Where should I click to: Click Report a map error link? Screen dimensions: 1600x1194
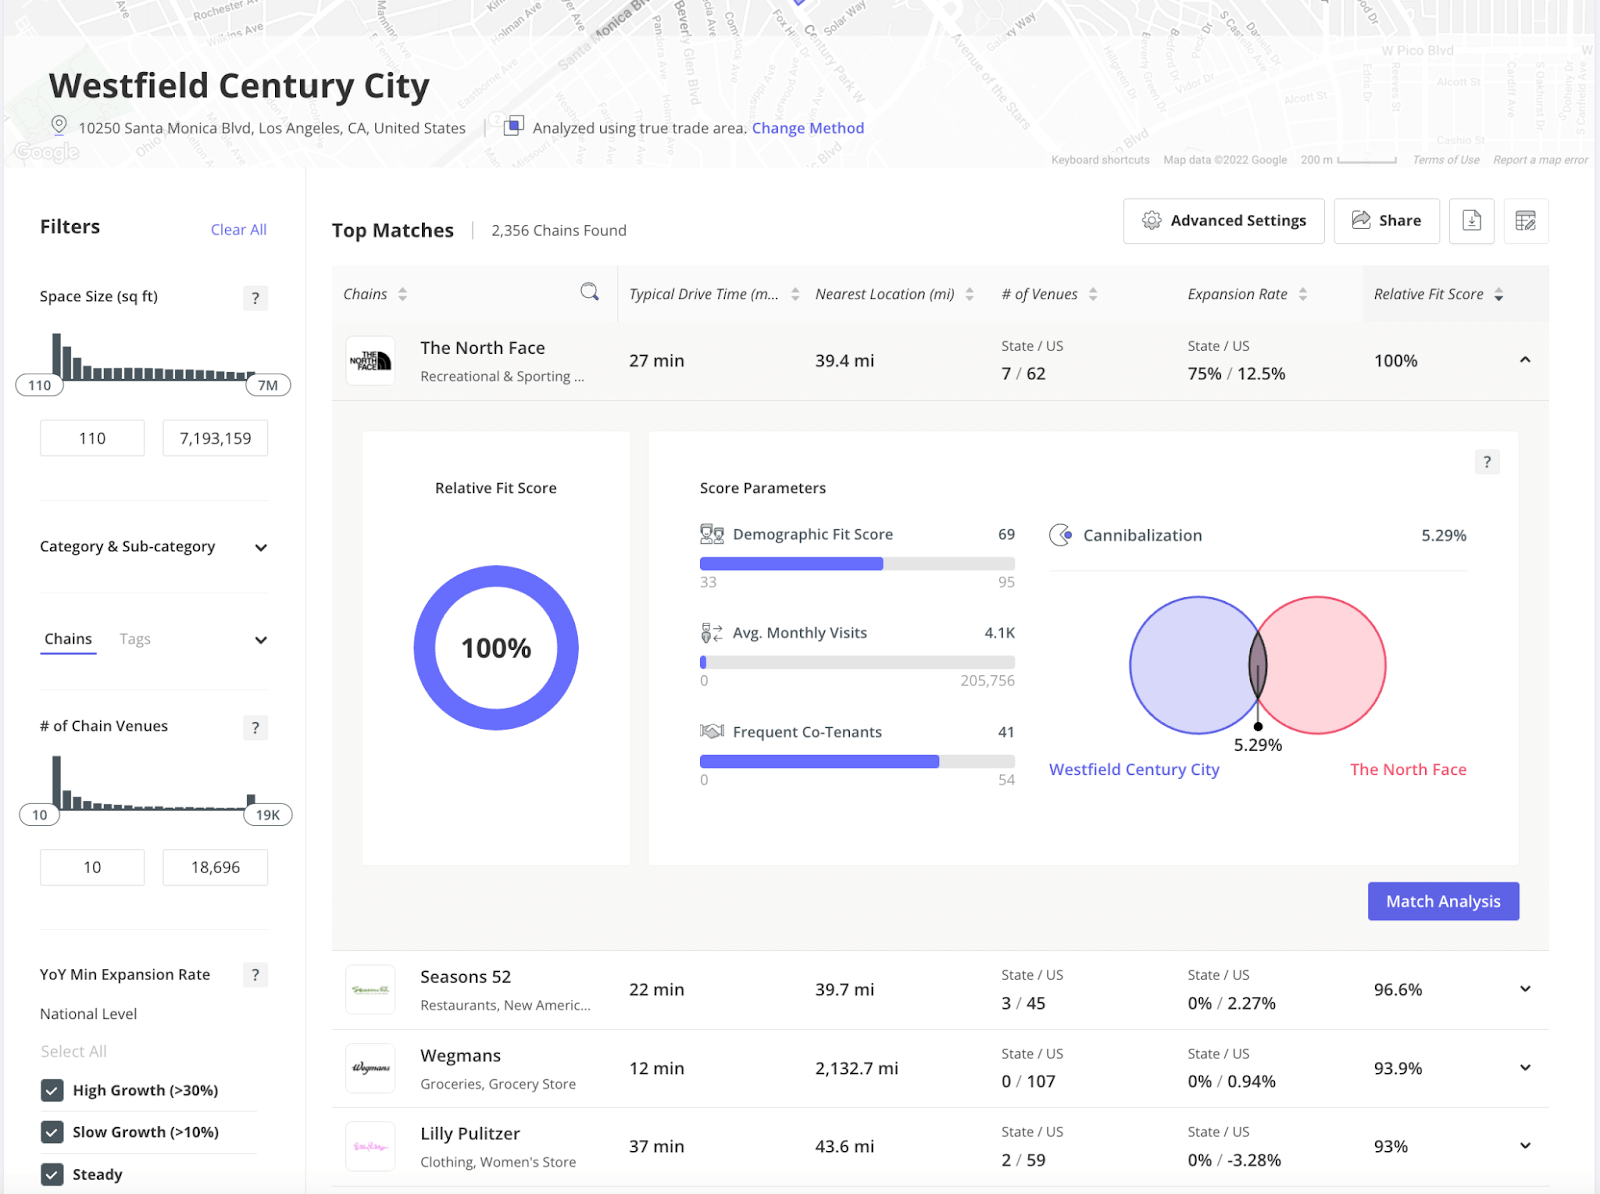[1540, 160]
